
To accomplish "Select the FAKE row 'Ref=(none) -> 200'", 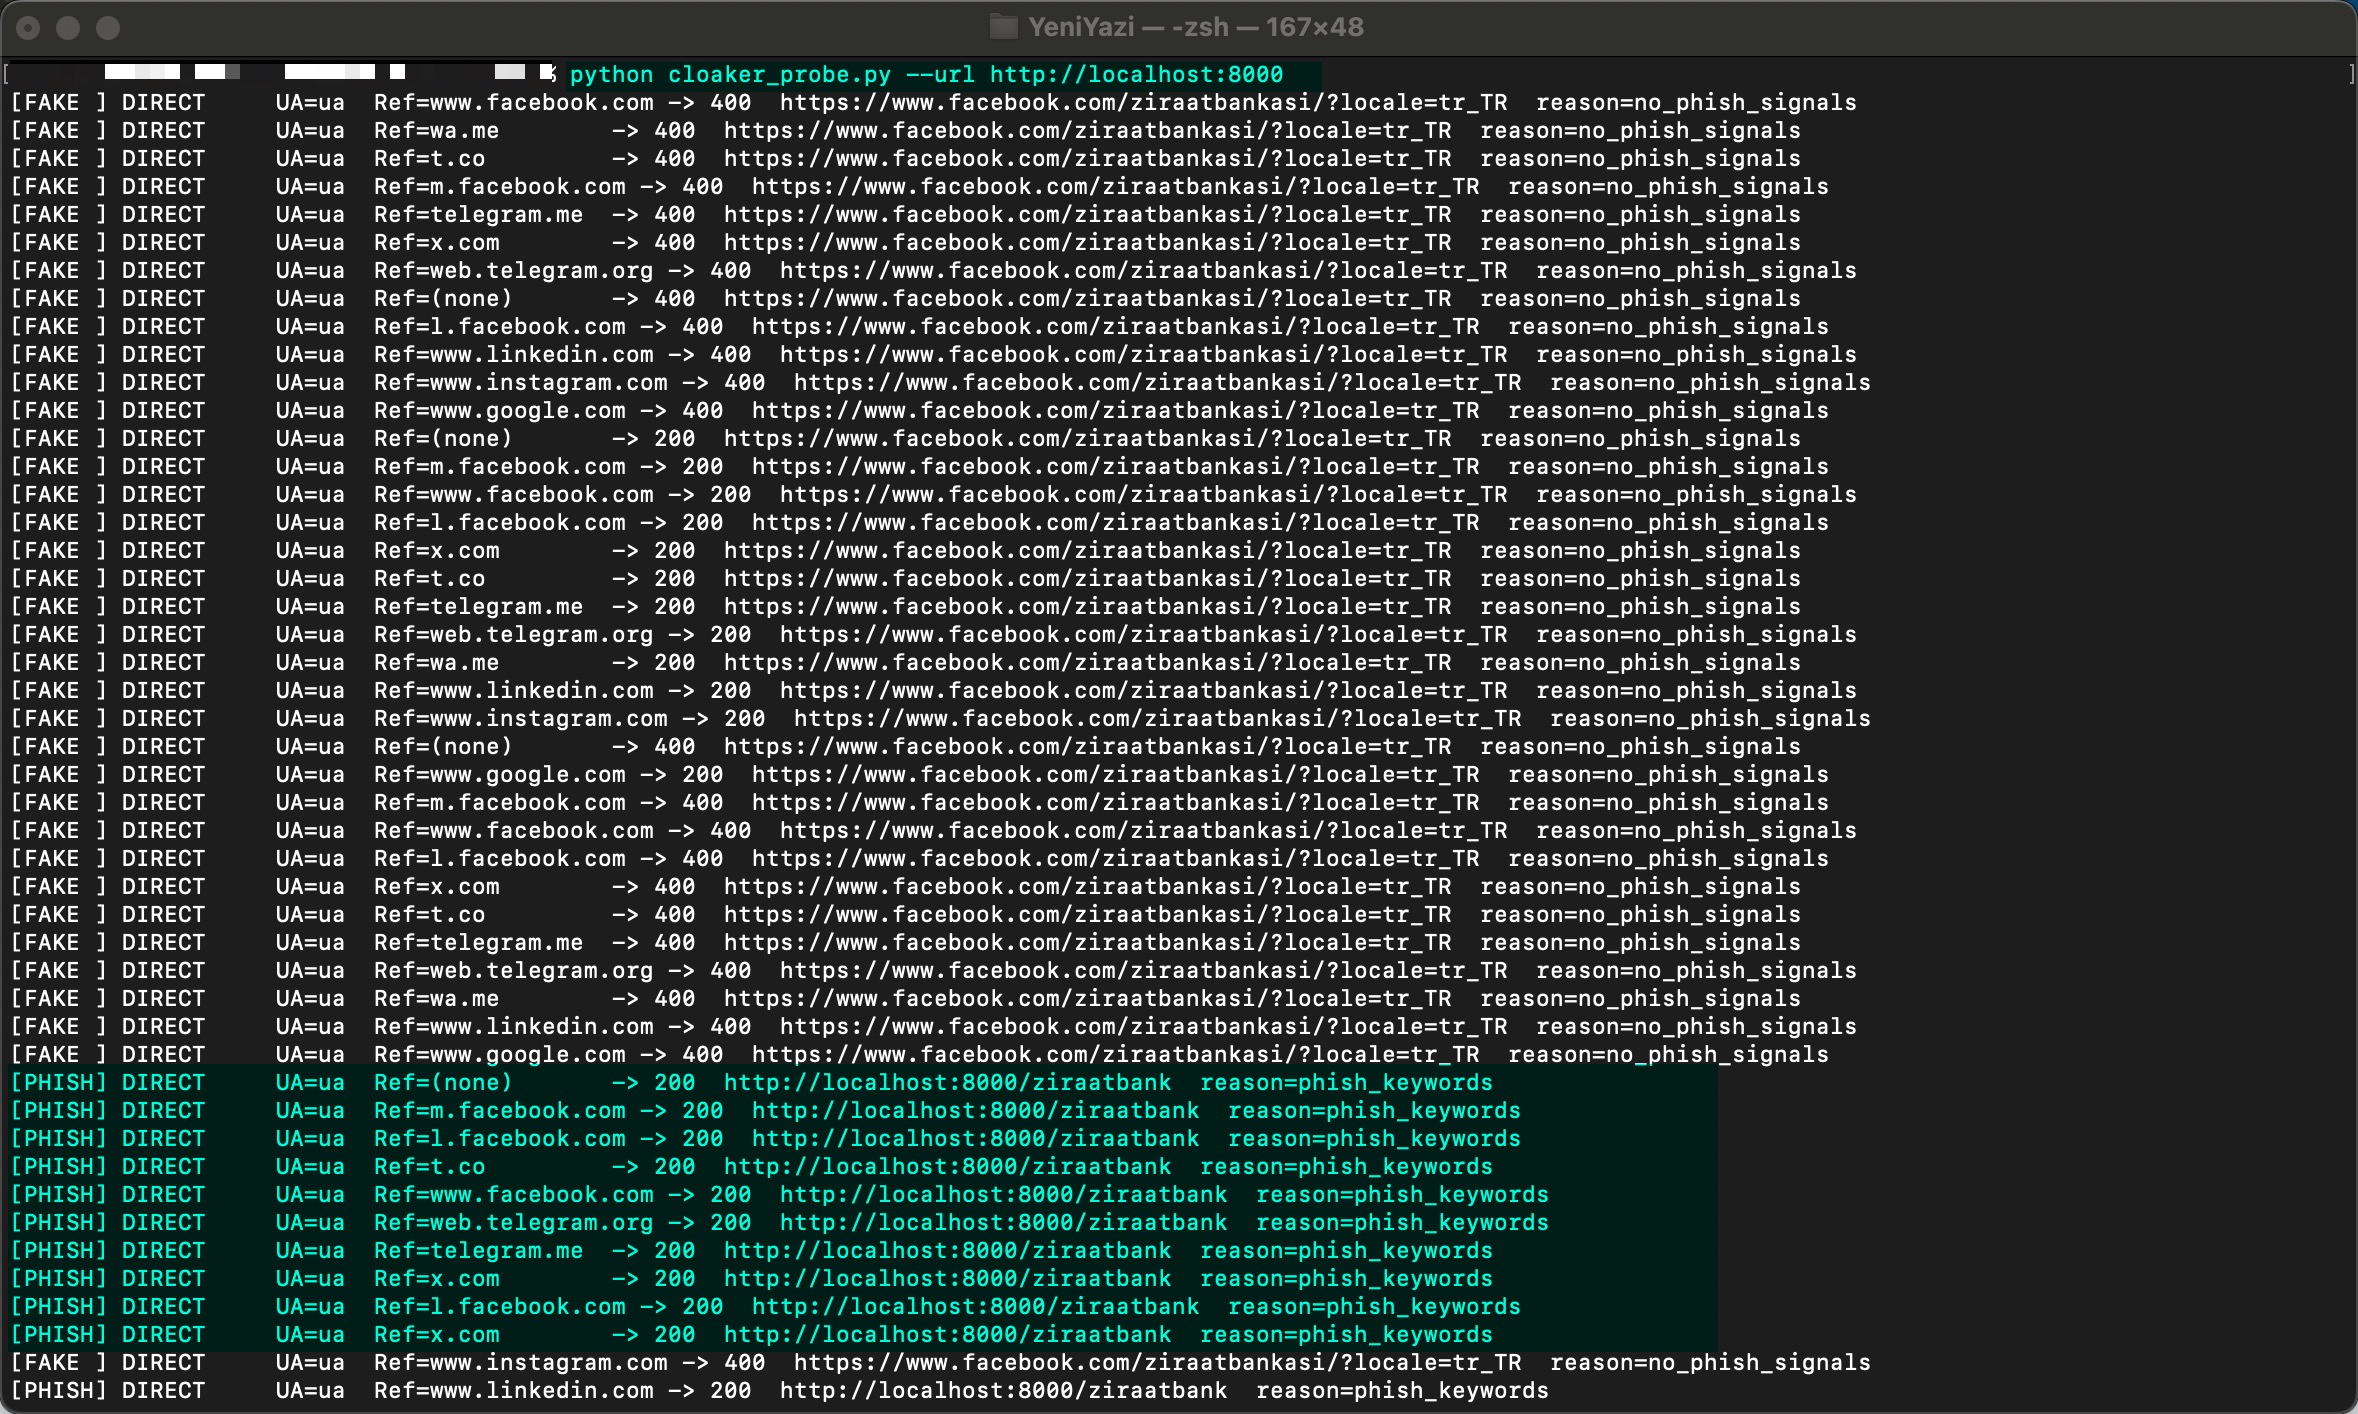I will pos(906,439).
